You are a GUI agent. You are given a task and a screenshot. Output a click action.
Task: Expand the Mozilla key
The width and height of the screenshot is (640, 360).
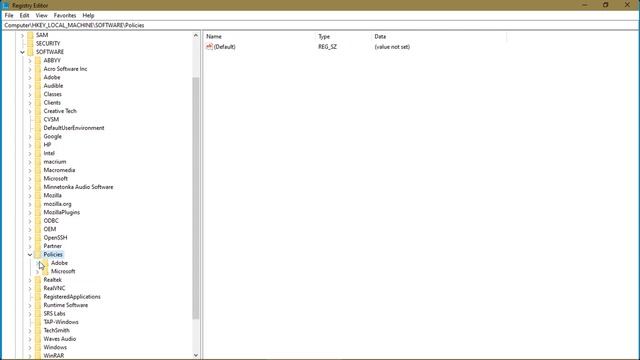click(30, 196)
